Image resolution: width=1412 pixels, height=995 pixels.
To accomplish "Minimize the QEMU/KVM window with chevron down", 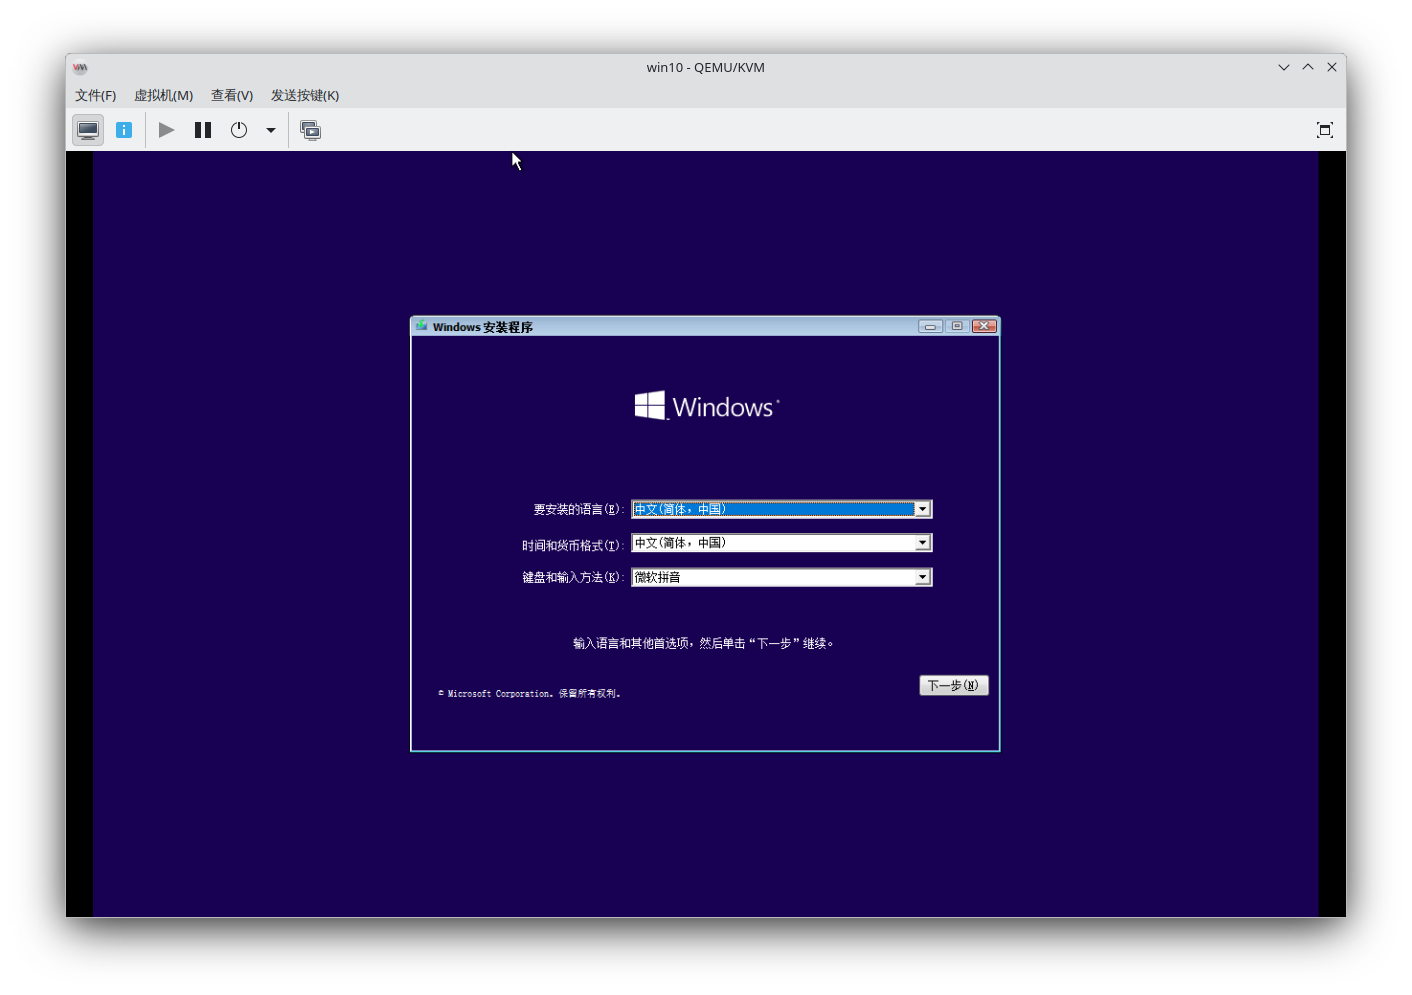I will point(1284,67).
